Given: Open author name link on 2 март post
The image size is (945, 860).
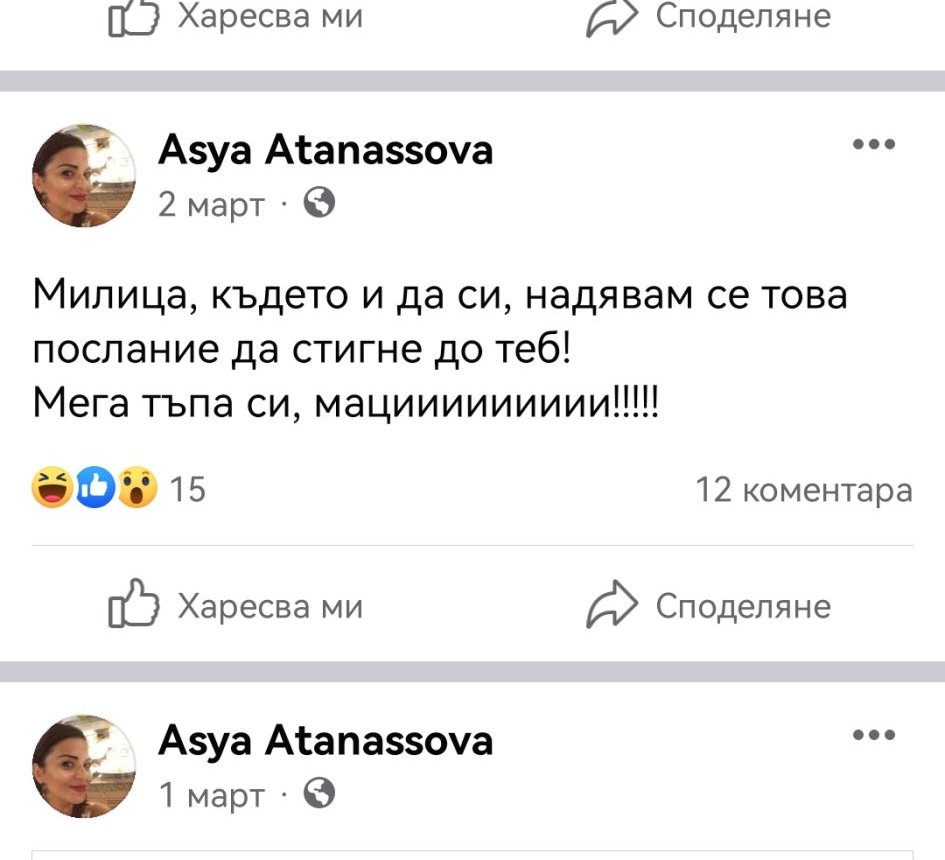Looking at the screenshot, I should [325, 150].
